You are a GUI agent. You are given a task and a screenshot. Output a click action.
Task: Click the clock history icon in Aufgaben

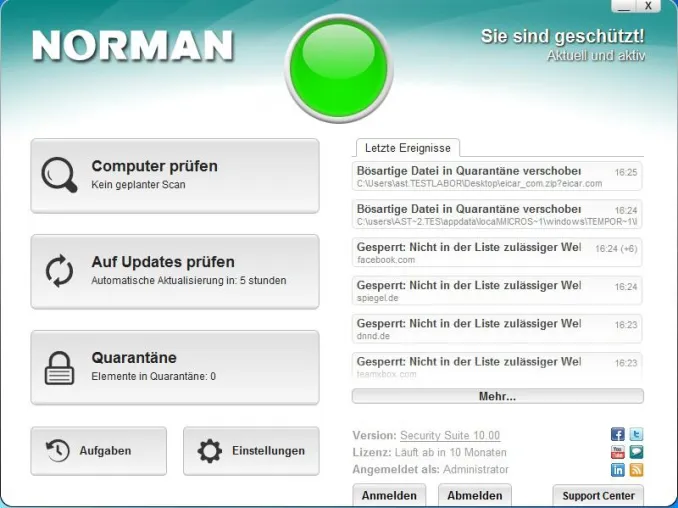click(58, 450)
